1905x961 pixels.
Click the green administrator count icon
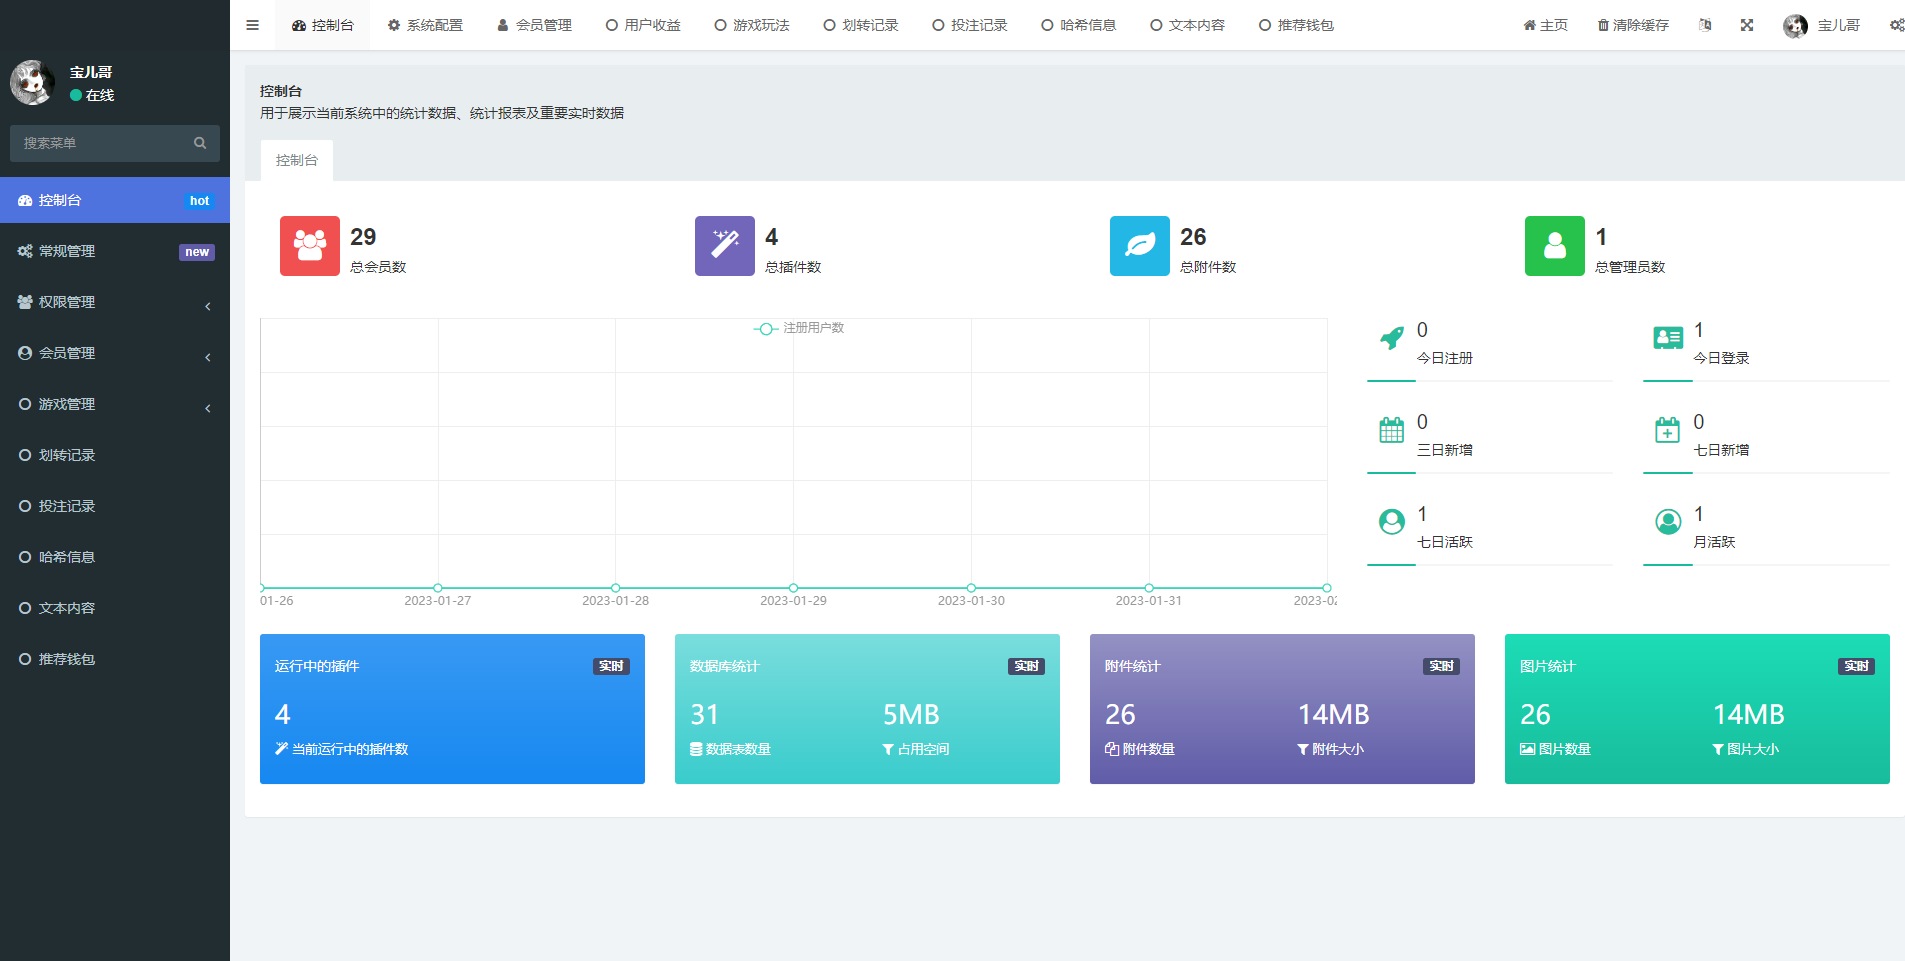pyautogui.click(x=1554, y=246)
